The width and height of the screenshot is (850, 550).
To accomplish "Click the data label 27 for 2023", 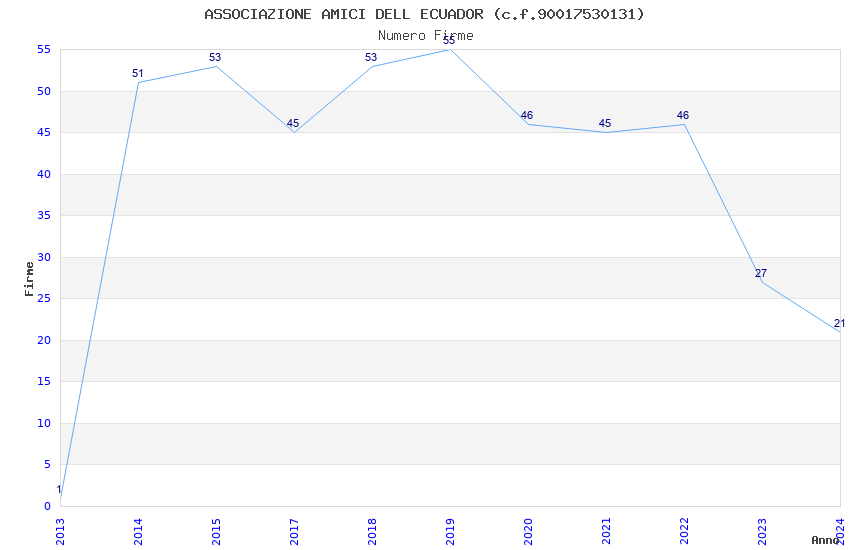I will [x=761, y=273].
